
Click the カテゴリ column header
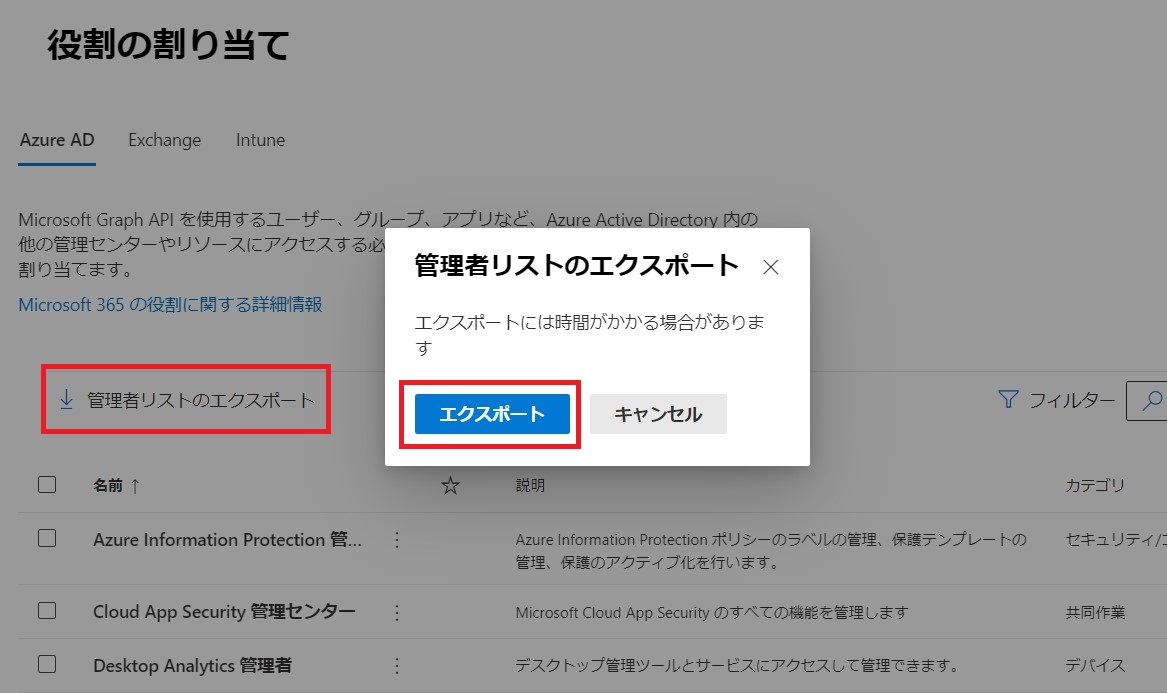coord(1095,485)
